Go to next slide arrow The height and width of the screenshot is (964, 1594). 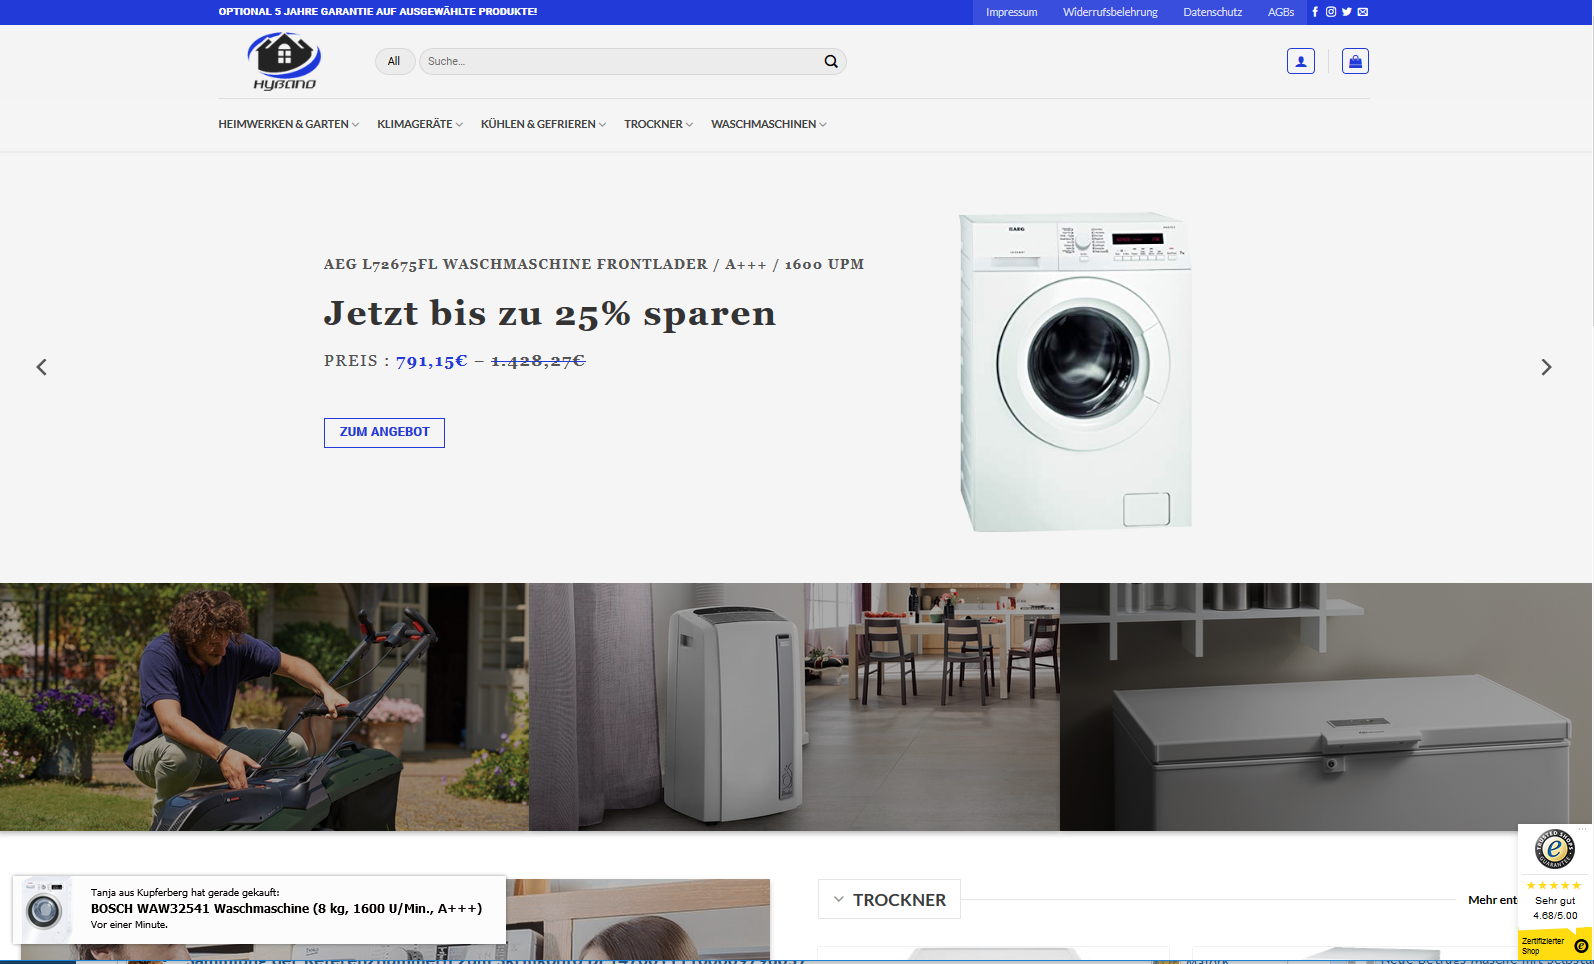(1546, 367)
